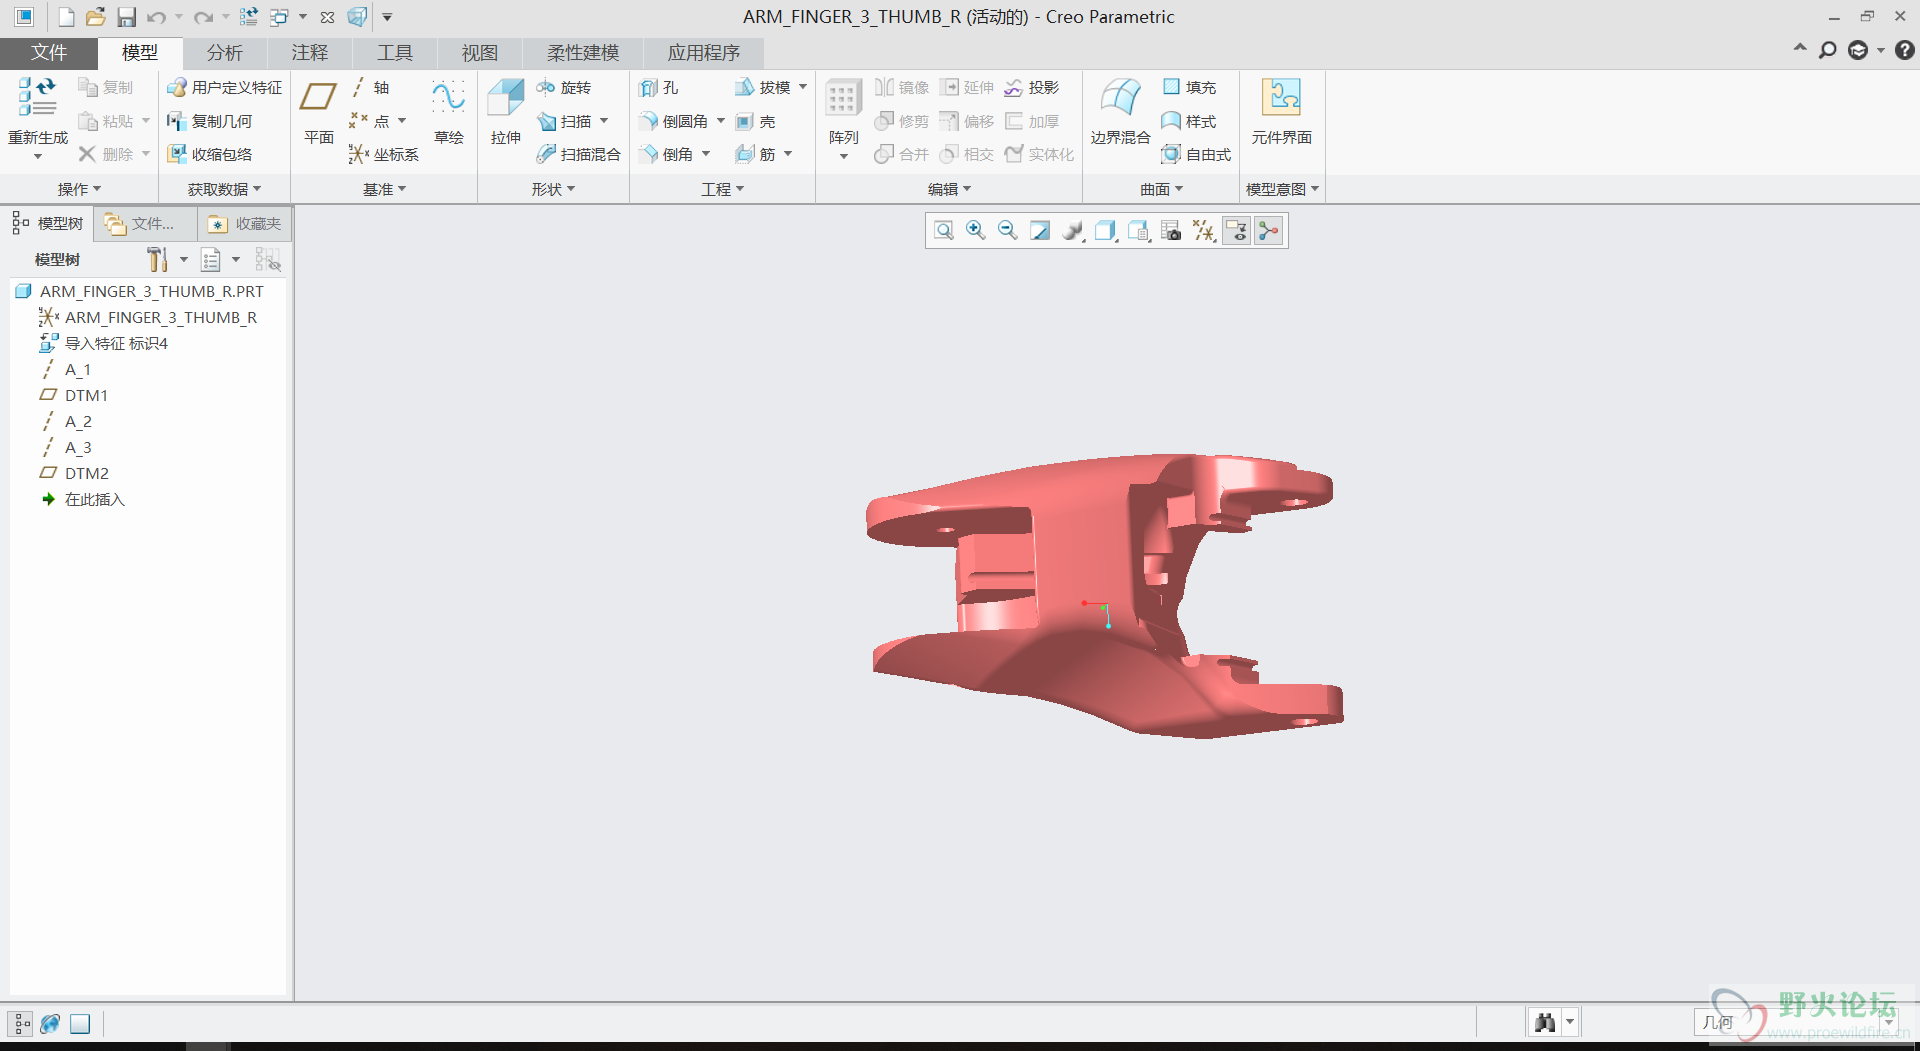Expand the Engineering (工程) group dropdown
Viewport: 1920px width, 1051px height.
[x=722, y=189]
